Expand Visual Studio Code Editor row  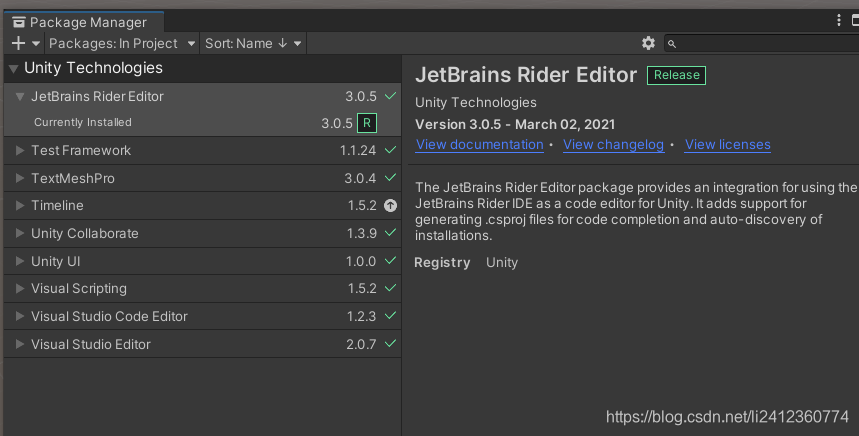20,316
